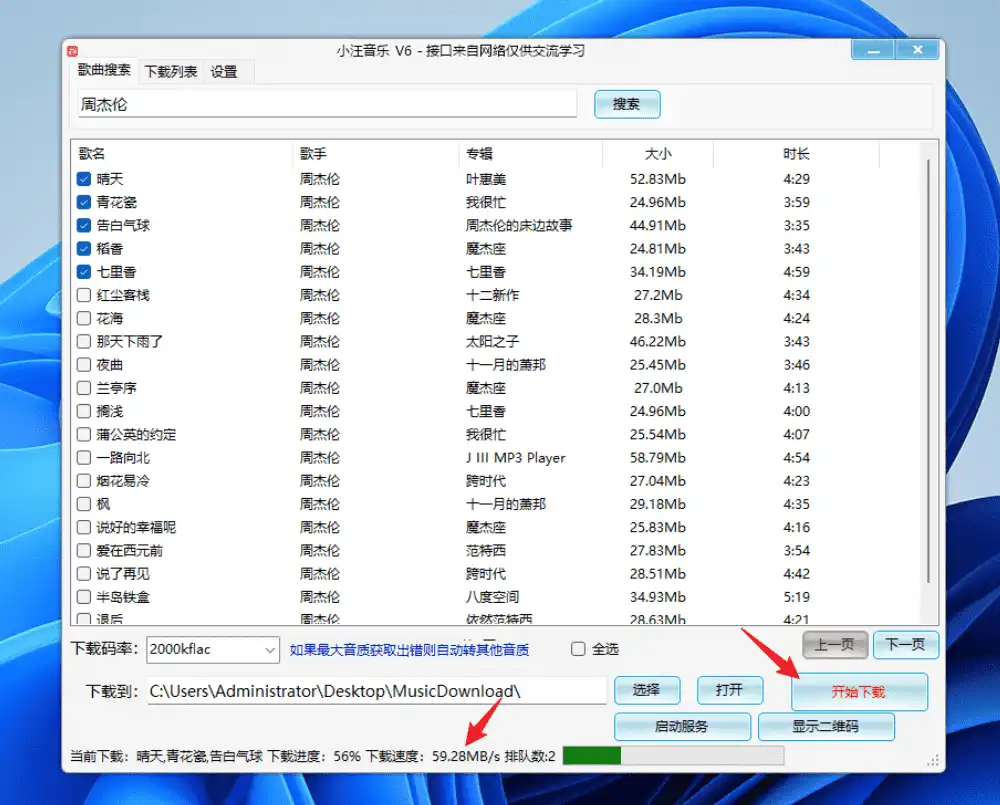This screenshot has height=805, width=1000.
Task: Check the 兰亭序 song checkbox
Action: (84, 388)
